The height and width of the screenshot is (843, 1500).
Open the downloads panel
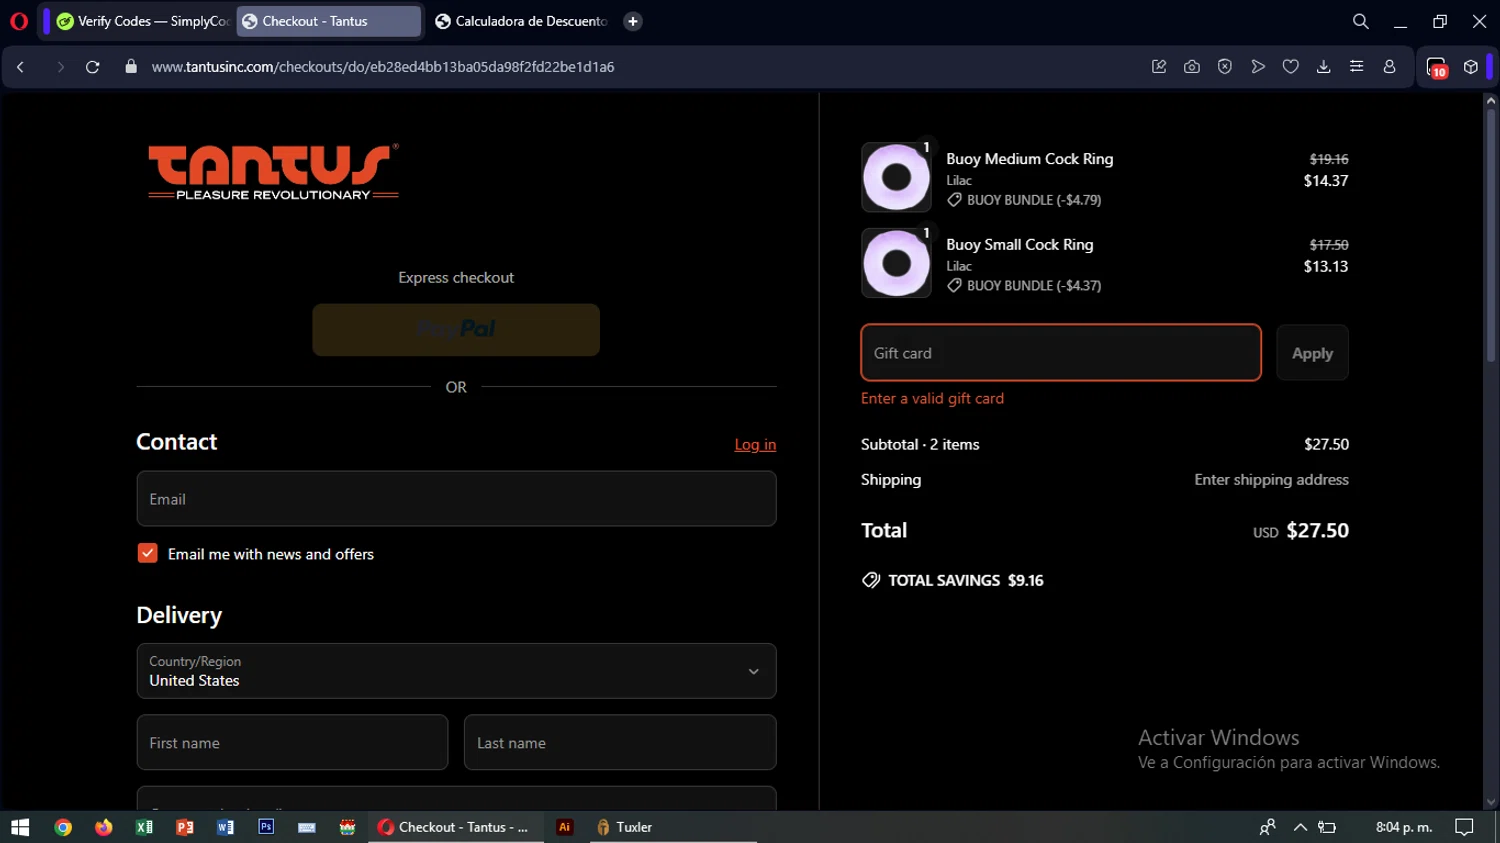[x=1323, y=67]
